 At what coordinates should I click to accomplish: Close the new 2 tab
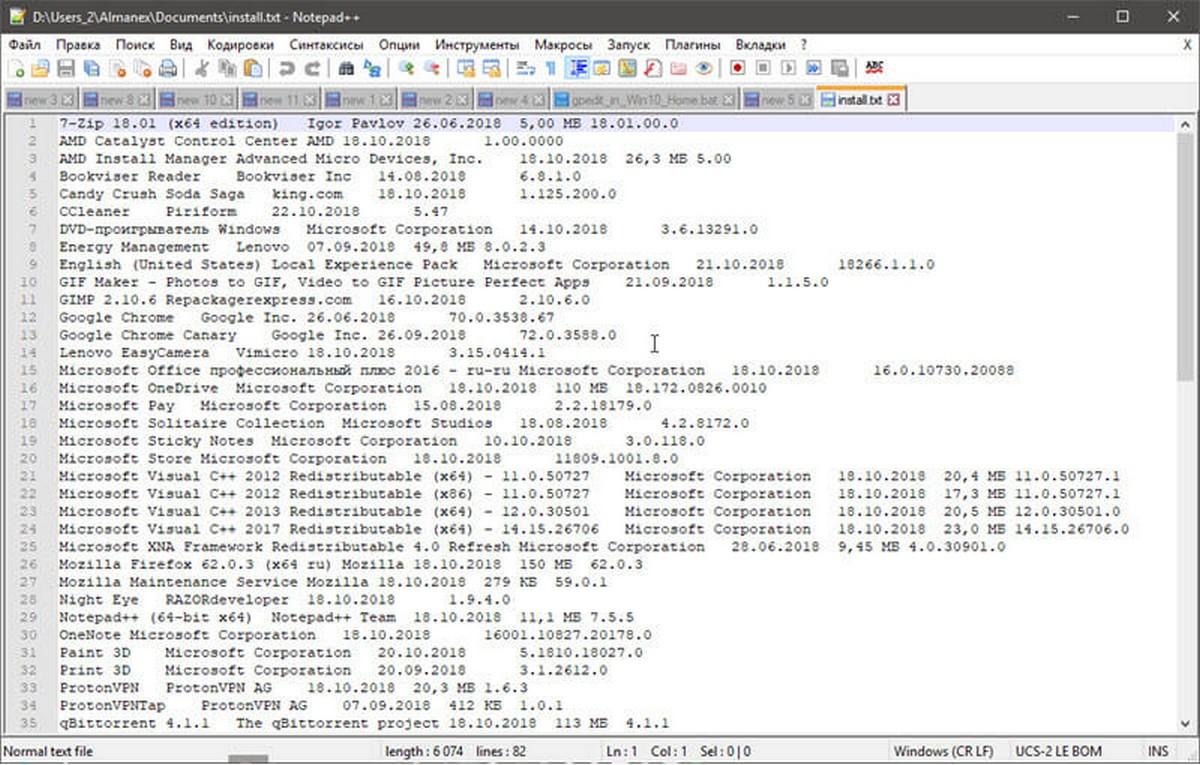coord(461,100)
